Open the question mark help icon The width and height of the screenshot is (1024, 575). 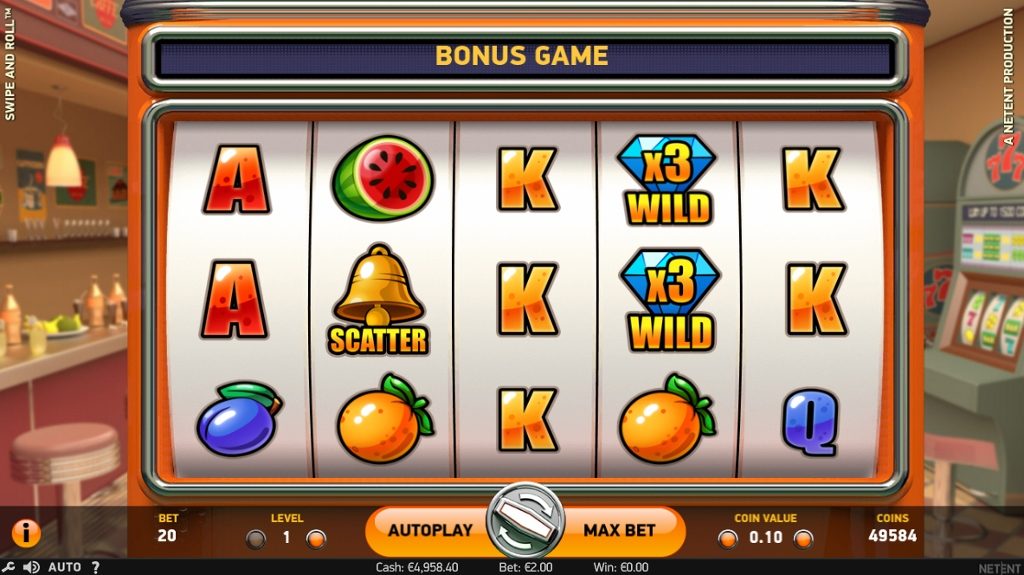click(x=95, y=567)
